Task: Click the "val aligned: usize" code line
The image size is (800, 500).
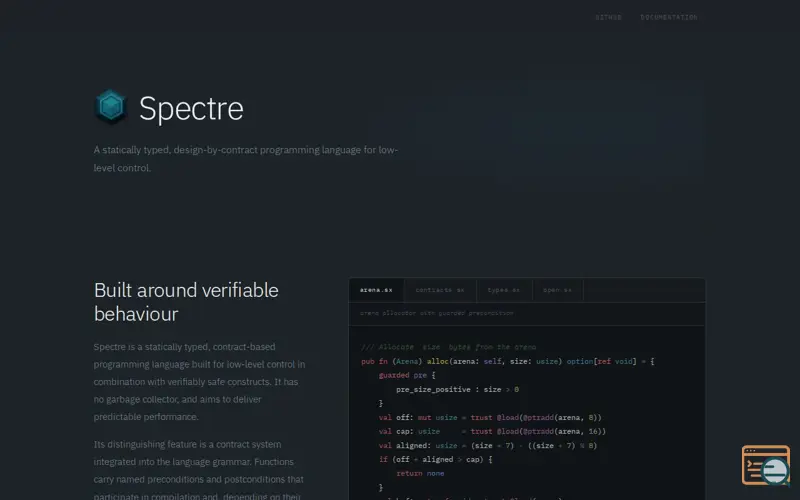Action: click(487, 445)
